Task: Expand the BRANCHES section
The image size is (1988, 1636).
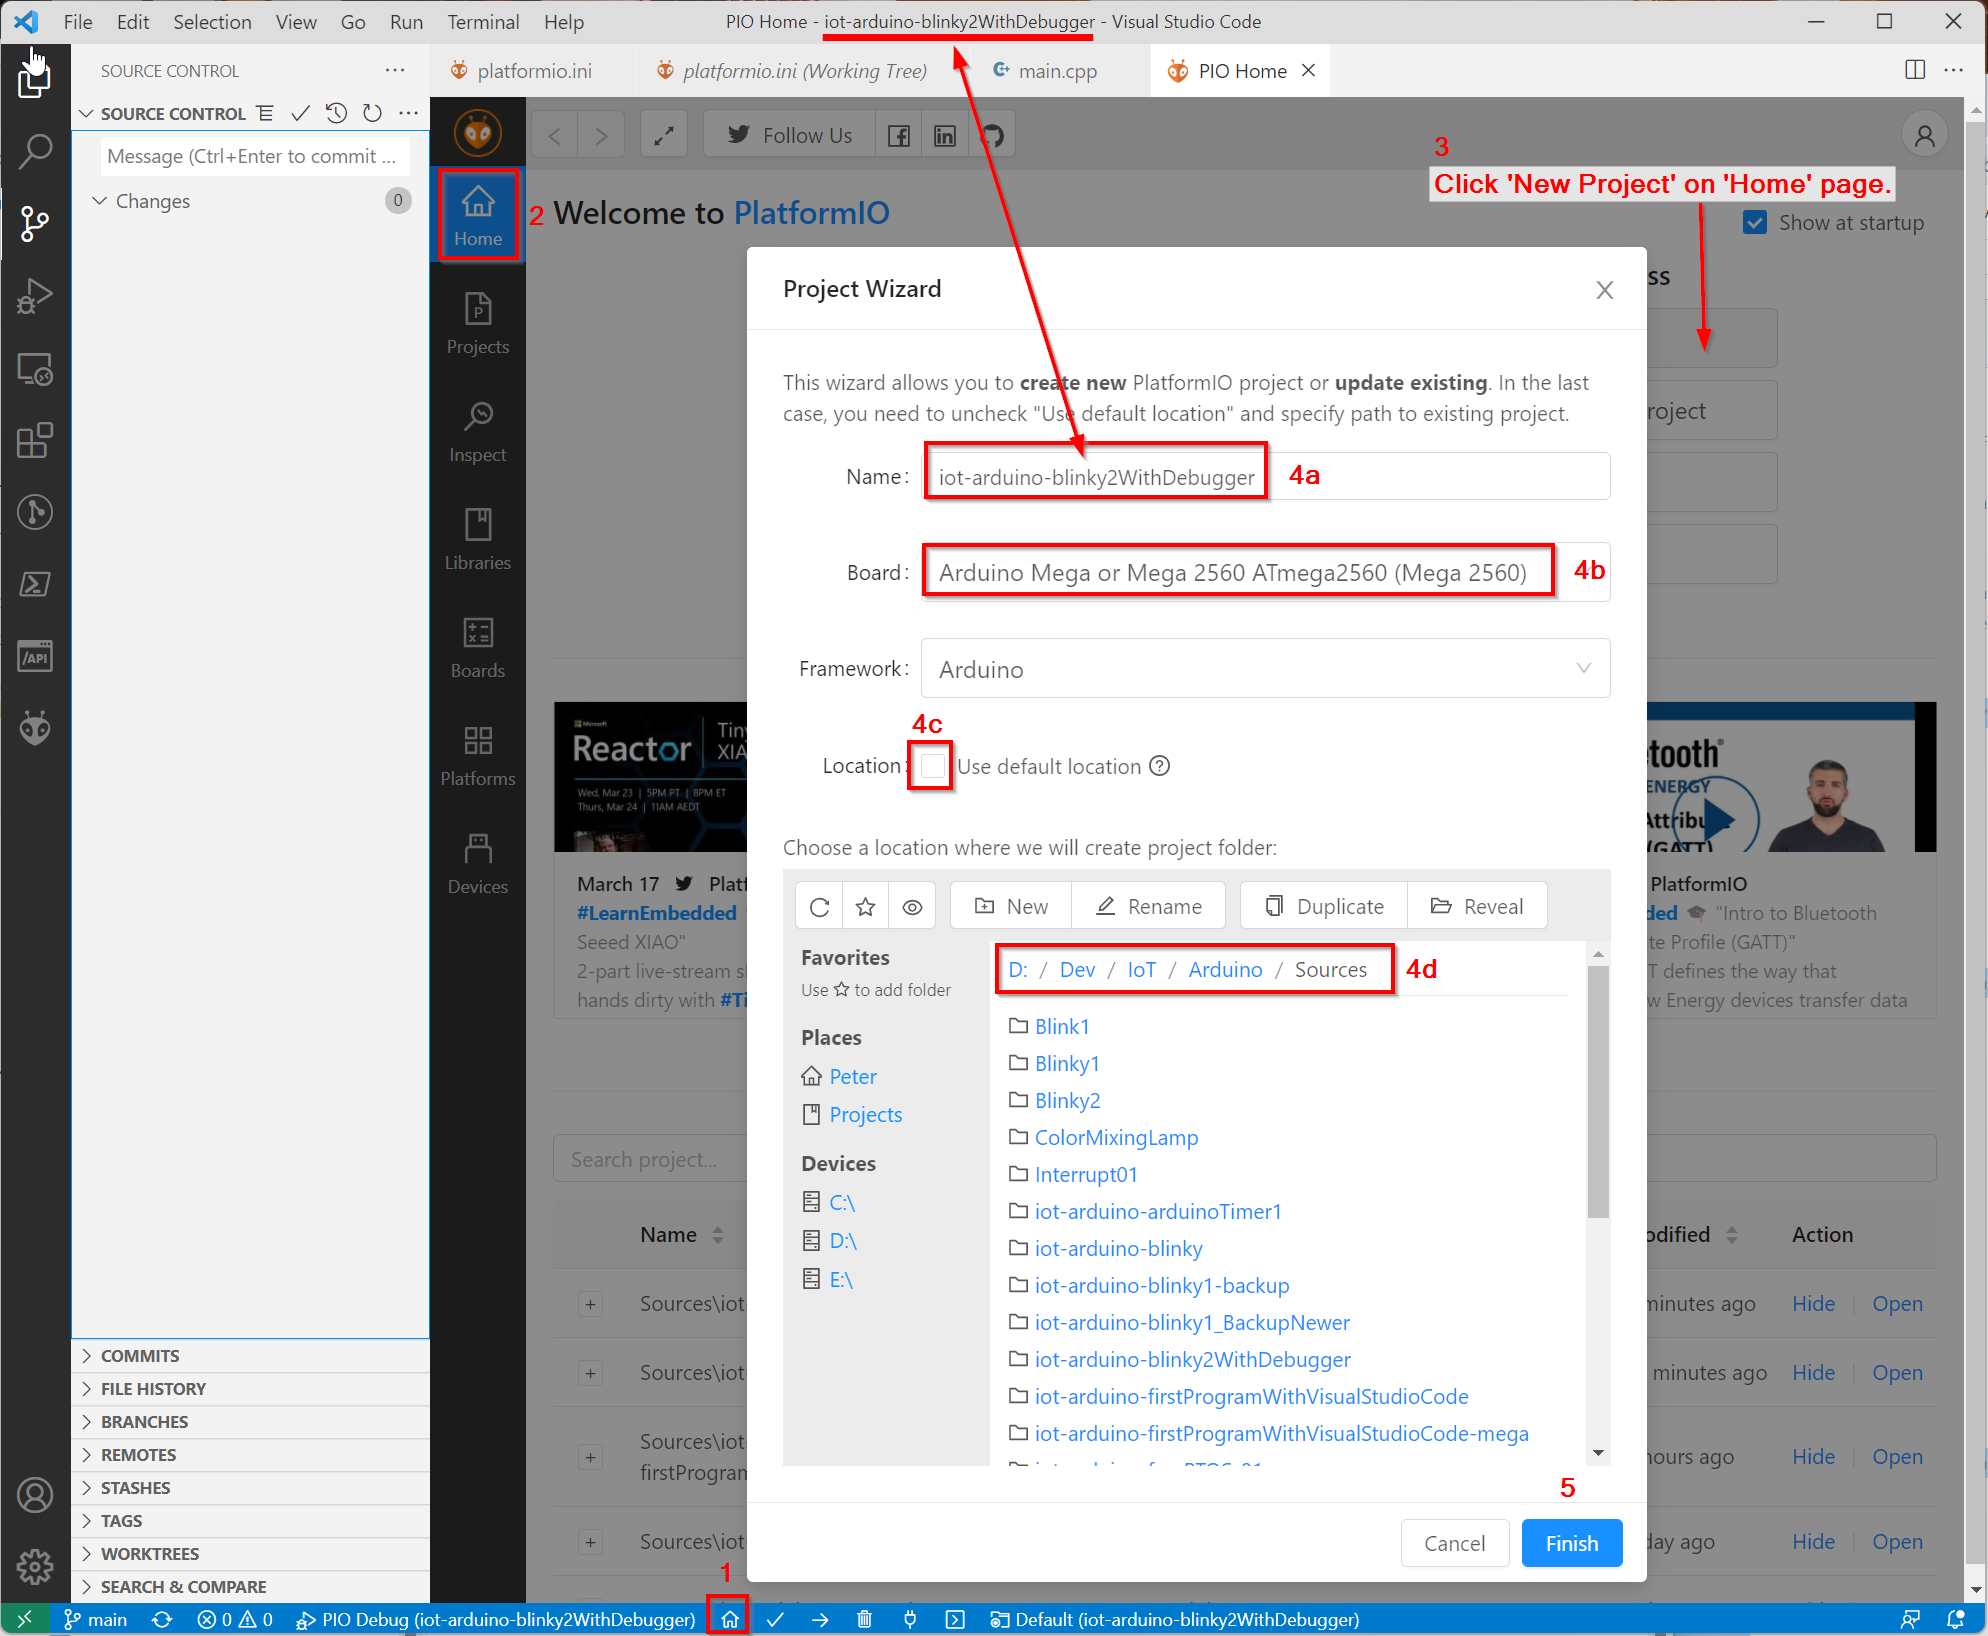Action: (x=250, y=1421)
